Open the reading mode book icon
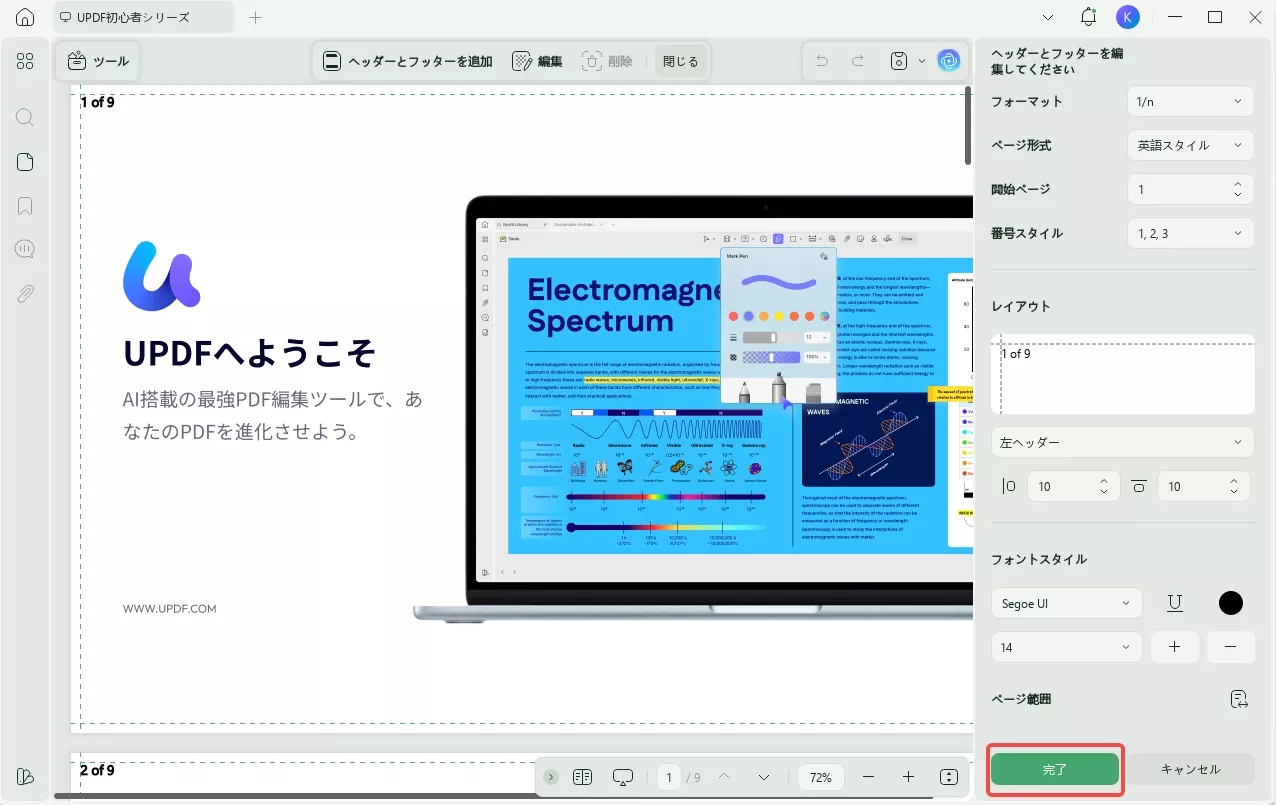Image resolution: width=1276 pixels, height=805 pixels. click(582, 777)
